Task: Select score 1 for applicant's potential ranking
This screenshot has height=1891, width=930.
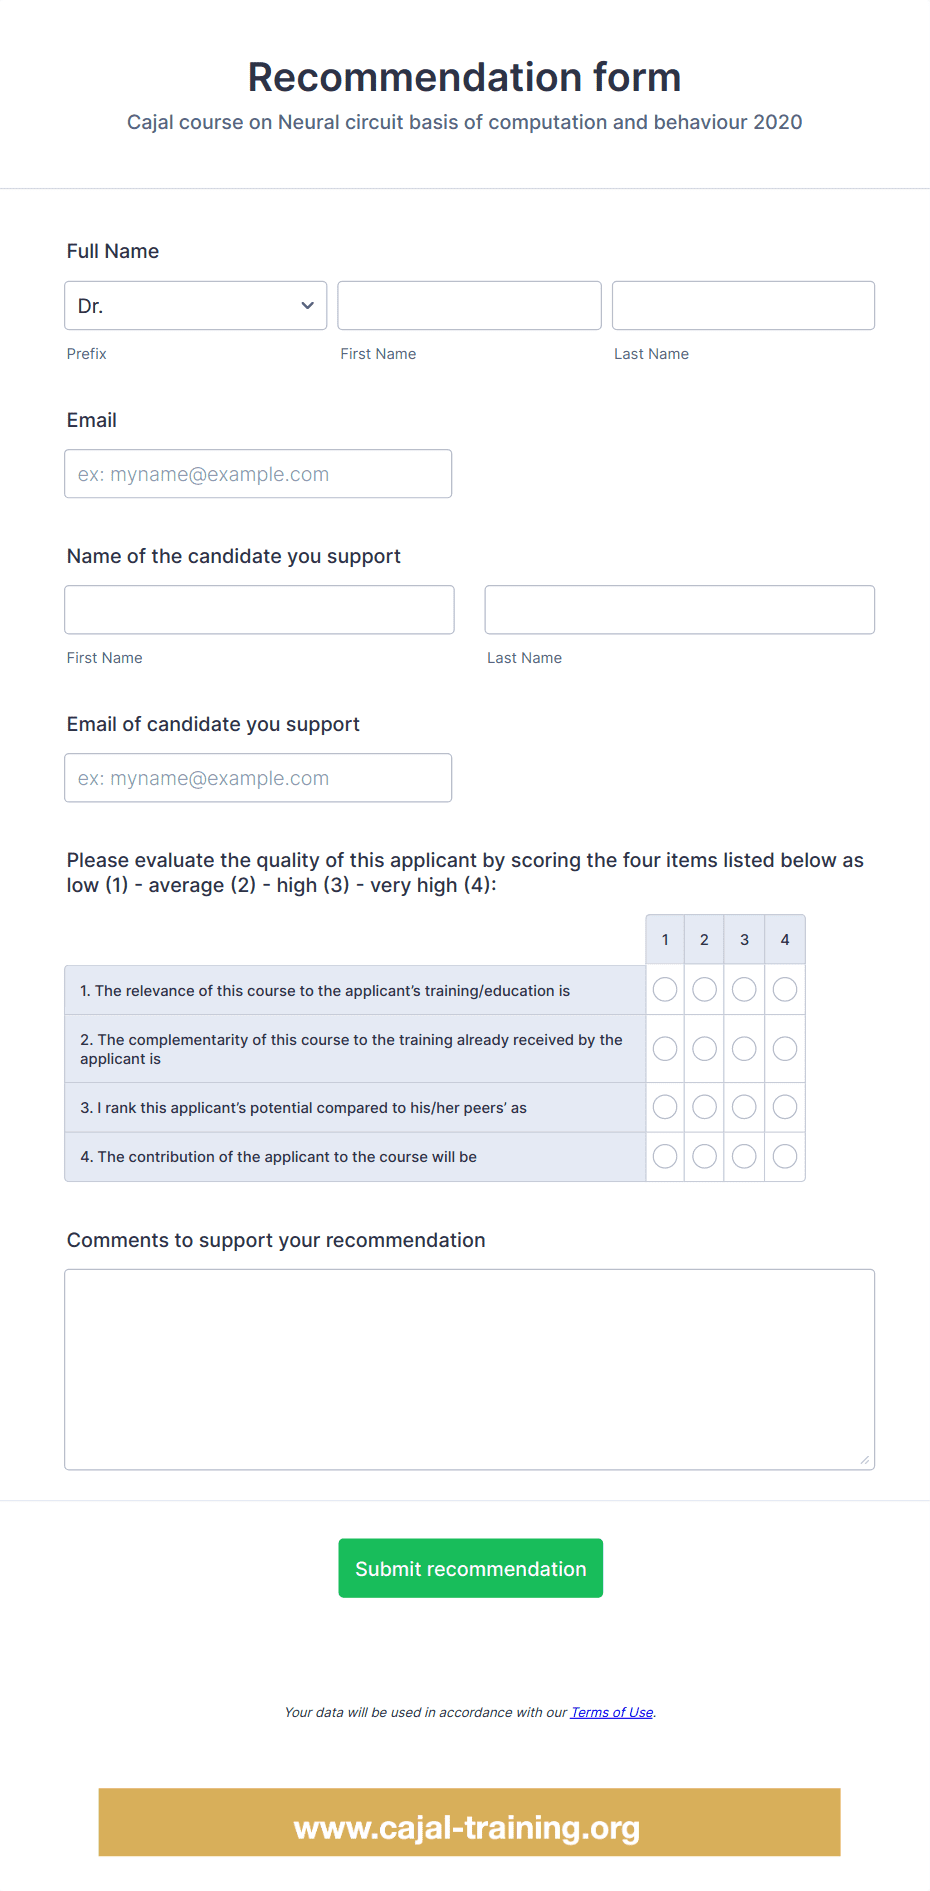Action: [x=664, y=1106]
